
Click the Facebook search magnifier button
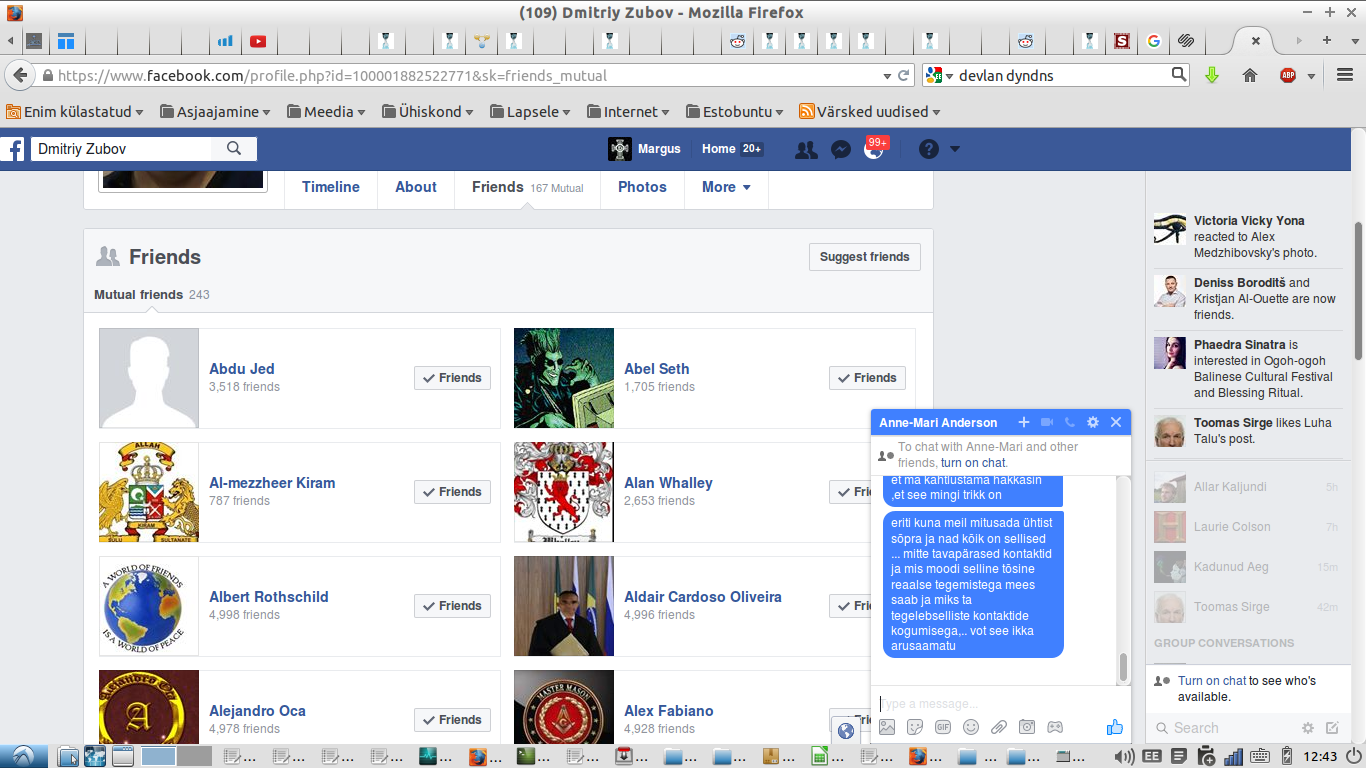[234, 149]
